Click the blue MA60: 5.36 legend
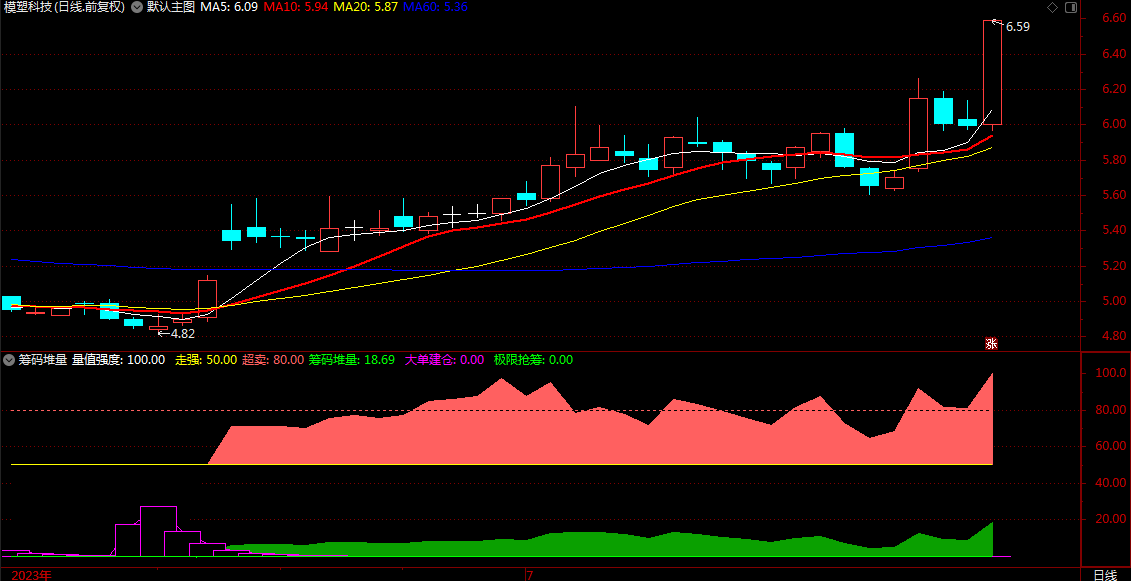The width and height of the screenshot is (1131, 581). (435, 7)
